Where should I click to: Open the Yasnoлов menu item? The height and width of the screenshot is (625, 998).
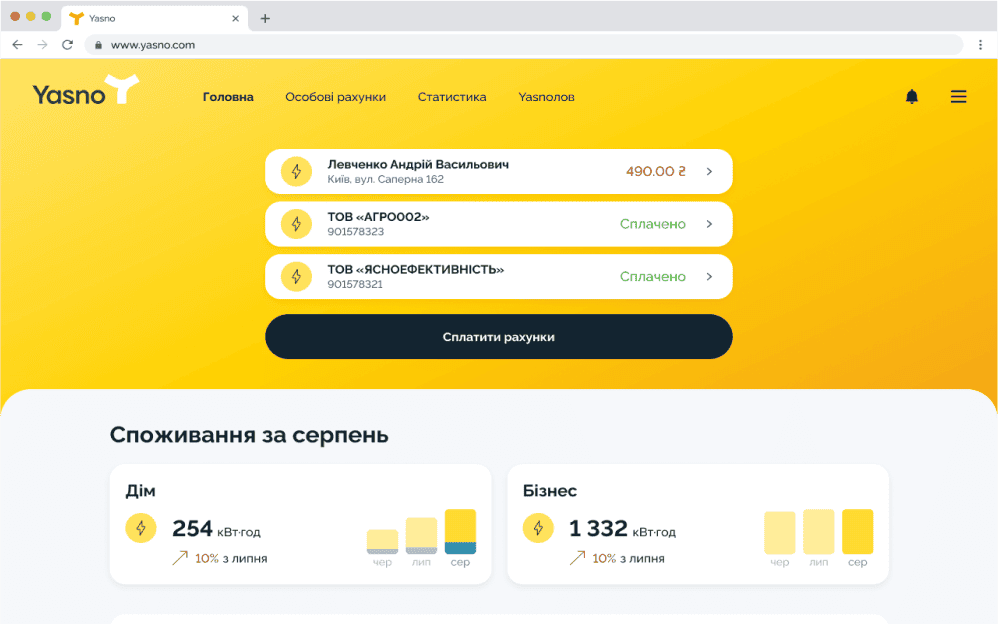pyautogui.click(x=546, y=97)
